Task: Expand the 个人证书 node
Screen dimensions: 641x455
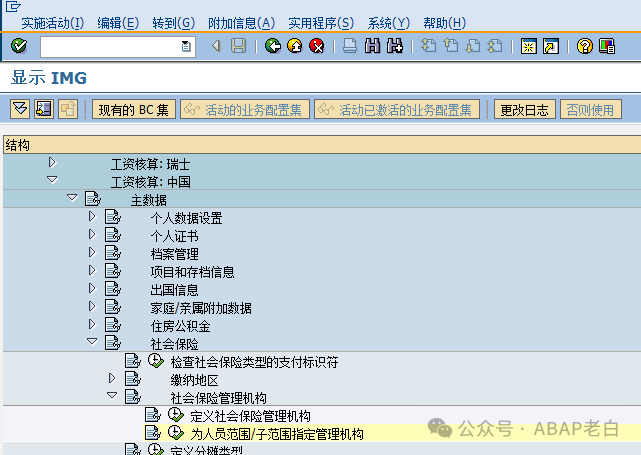Action: point(92,234)
